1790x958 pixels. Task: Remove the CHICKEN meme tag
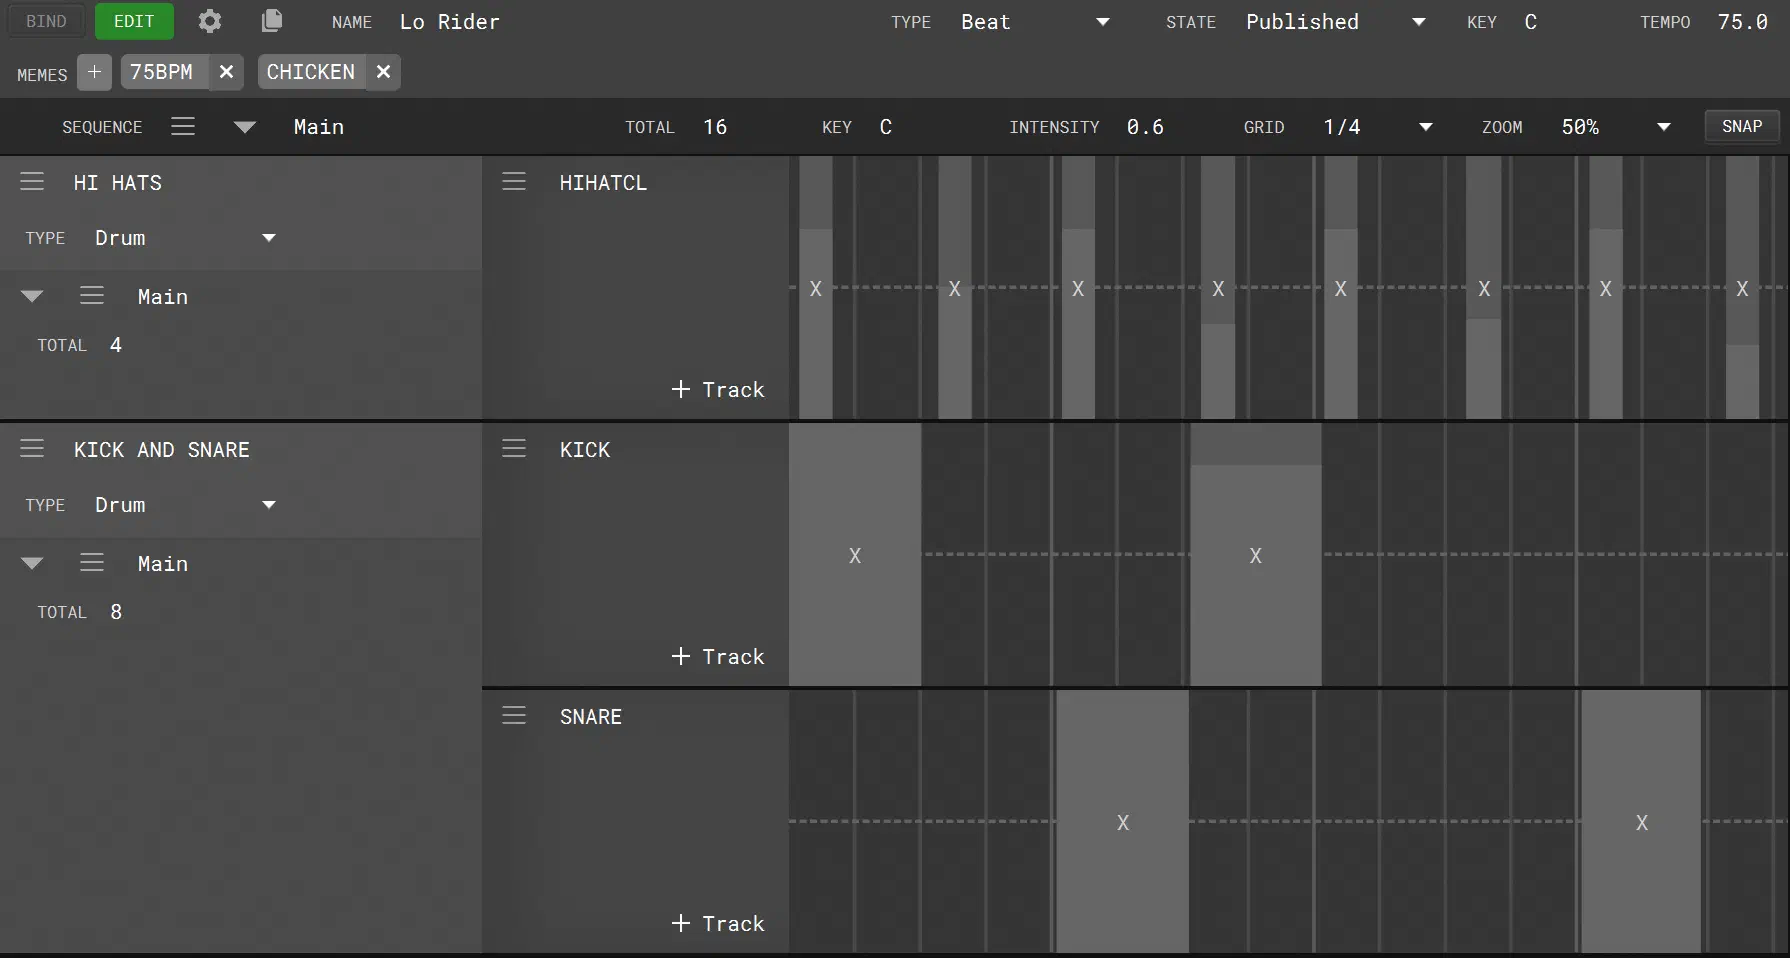[x=383, y=72]
